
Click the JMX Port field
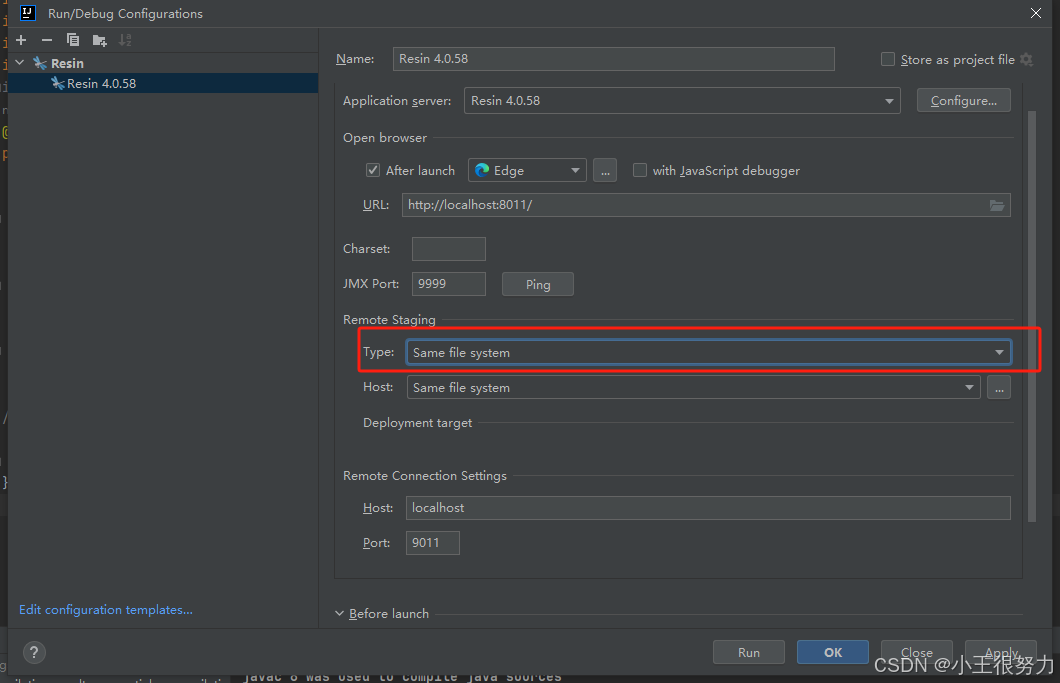449,284
